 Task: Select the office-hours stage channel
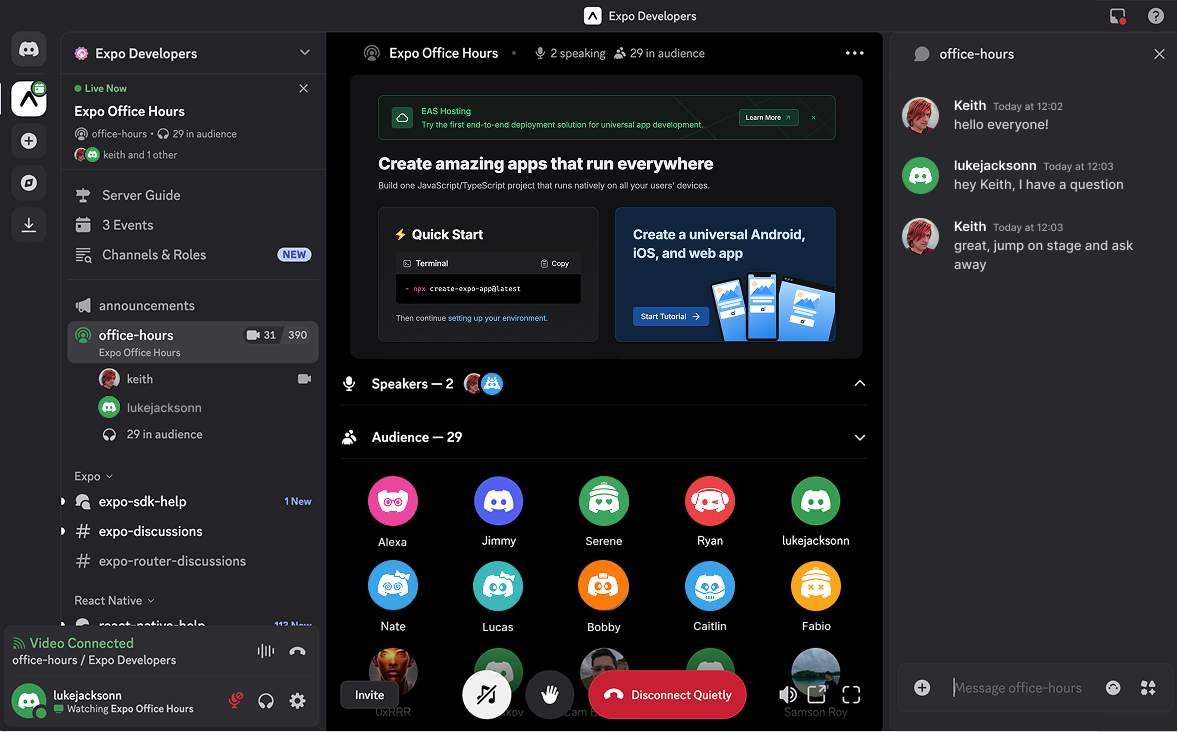193,342
